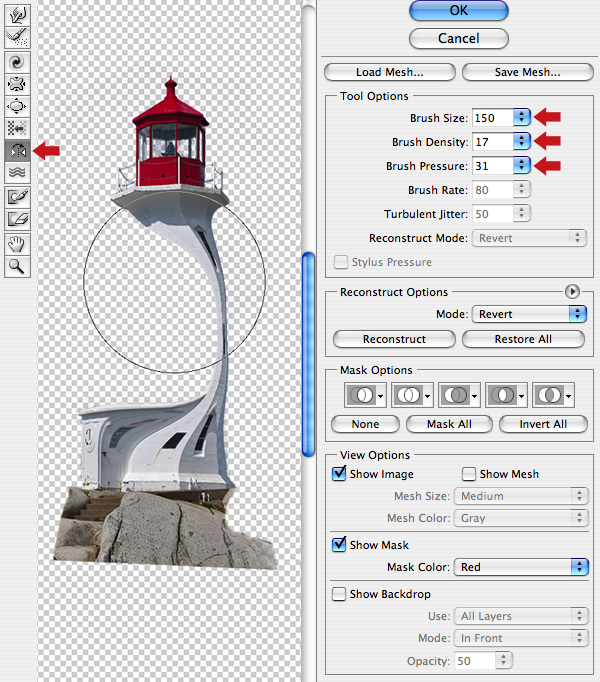Screen dimensions: 600x682
Task: Click the Turbulent Jitter value field
Action: (x=493, y=214)
